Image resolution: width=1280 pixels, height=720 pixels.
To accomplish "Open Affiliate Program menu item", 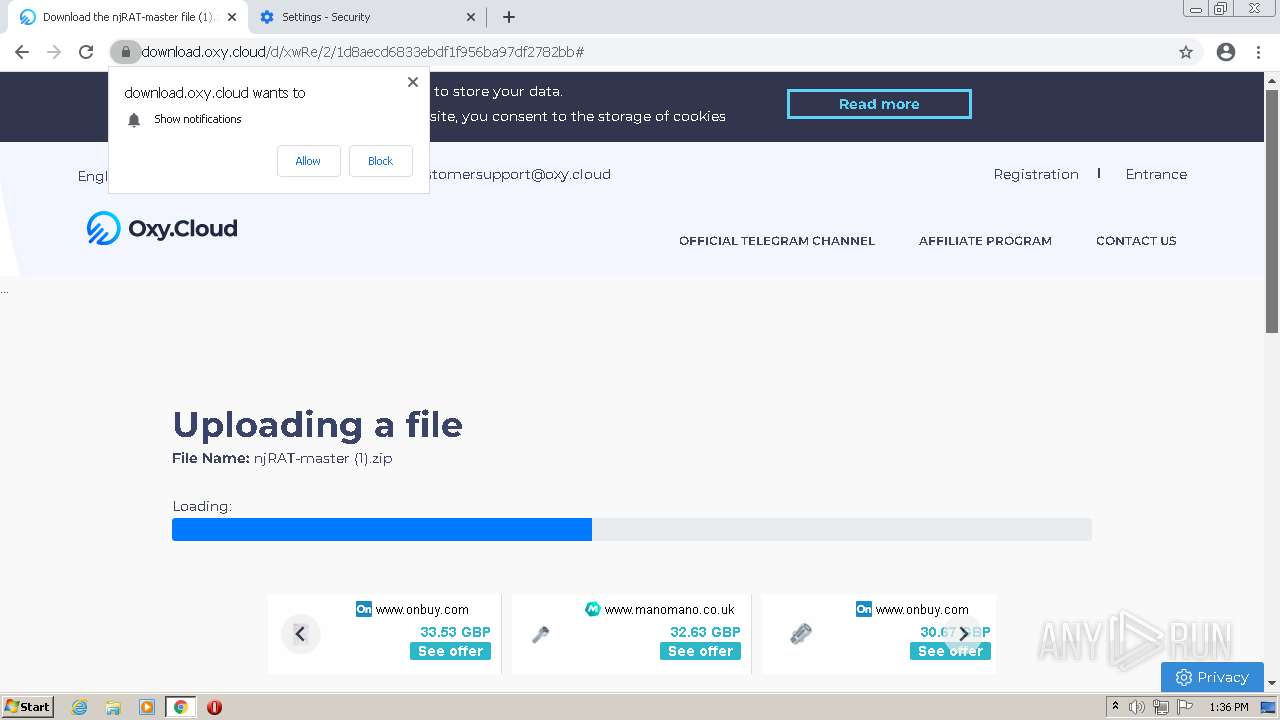I will tap(985, 241).
